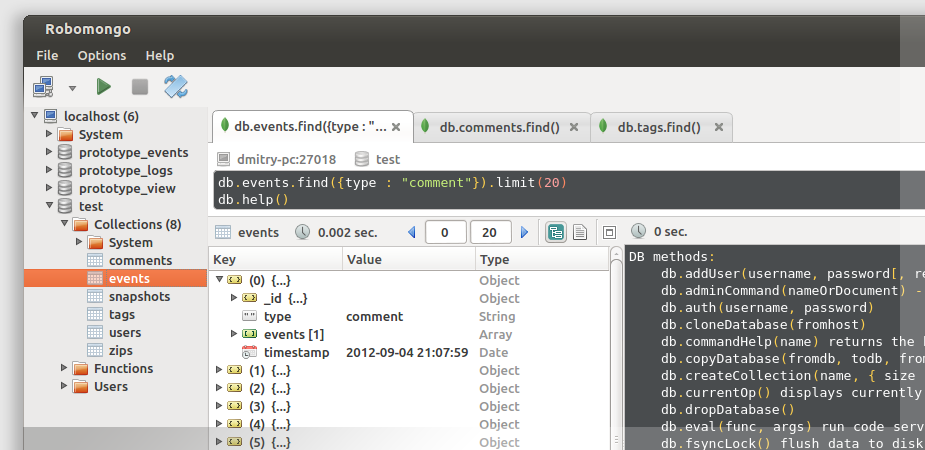Open the File menu
Image resolution: width=925 pixels, height=450 pixels.
tap(47, 55)
